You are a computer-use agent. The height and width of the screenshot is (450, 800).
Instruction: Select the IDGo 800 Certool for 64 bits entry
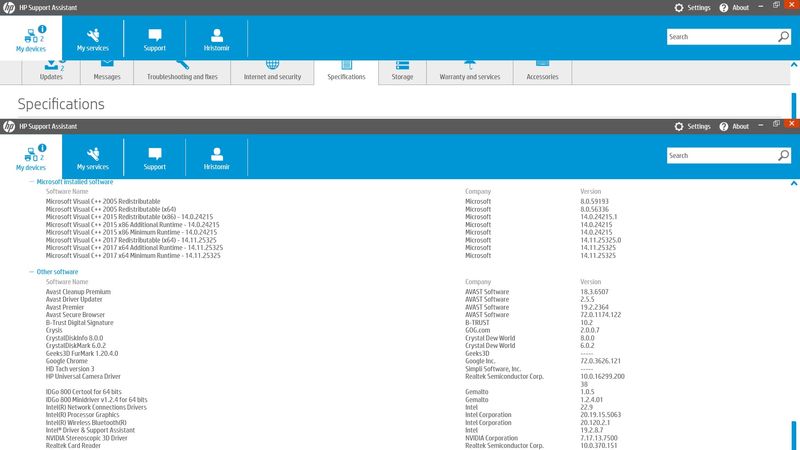pos(84,392)
